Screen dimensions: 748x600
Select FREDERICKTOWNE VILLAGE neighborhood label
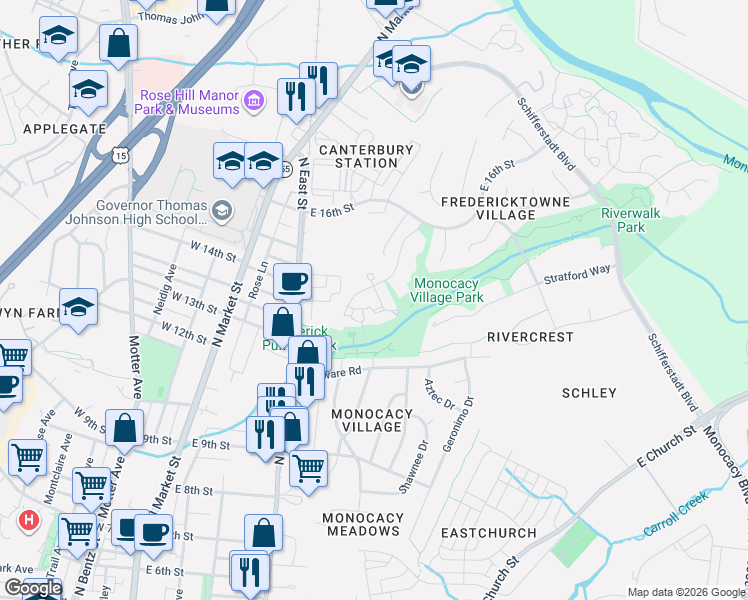coord(506,208)
